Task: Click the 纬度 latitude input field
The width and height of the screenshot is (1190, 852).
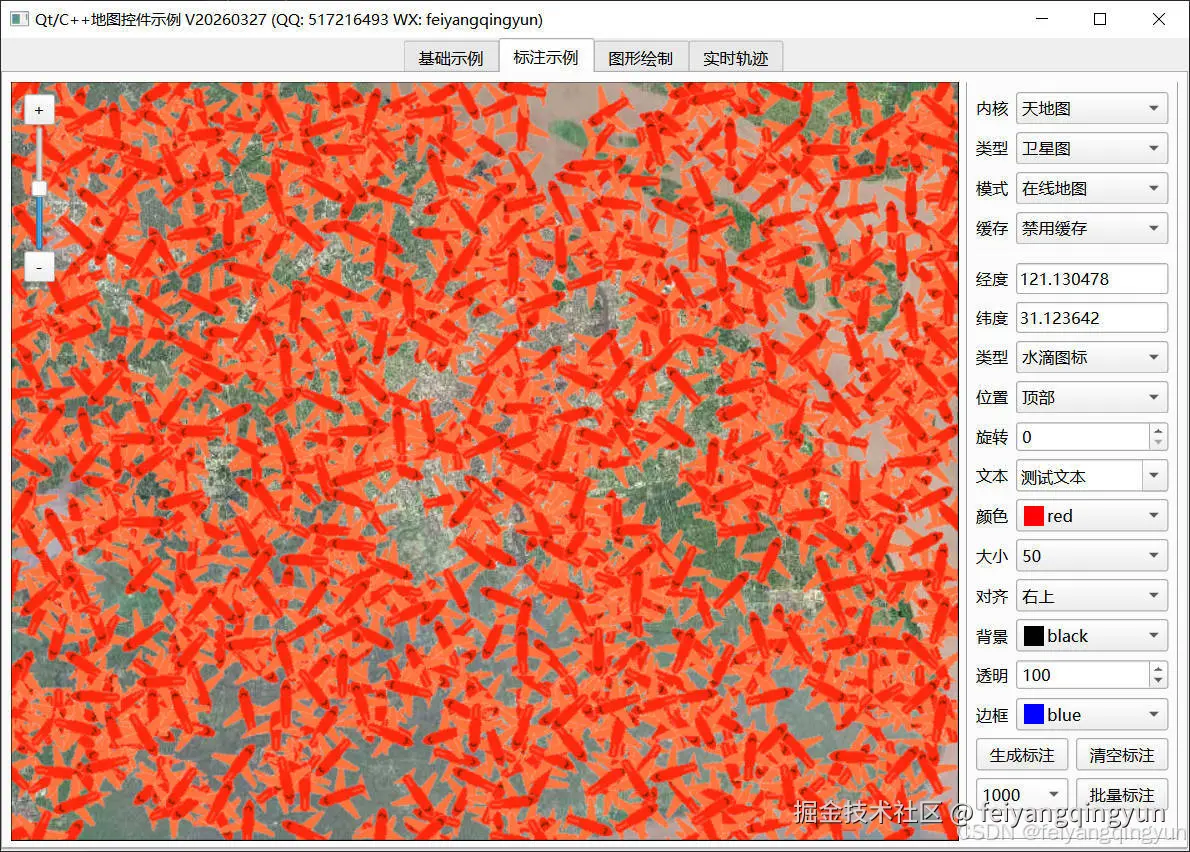Action: coord(1091,318)
